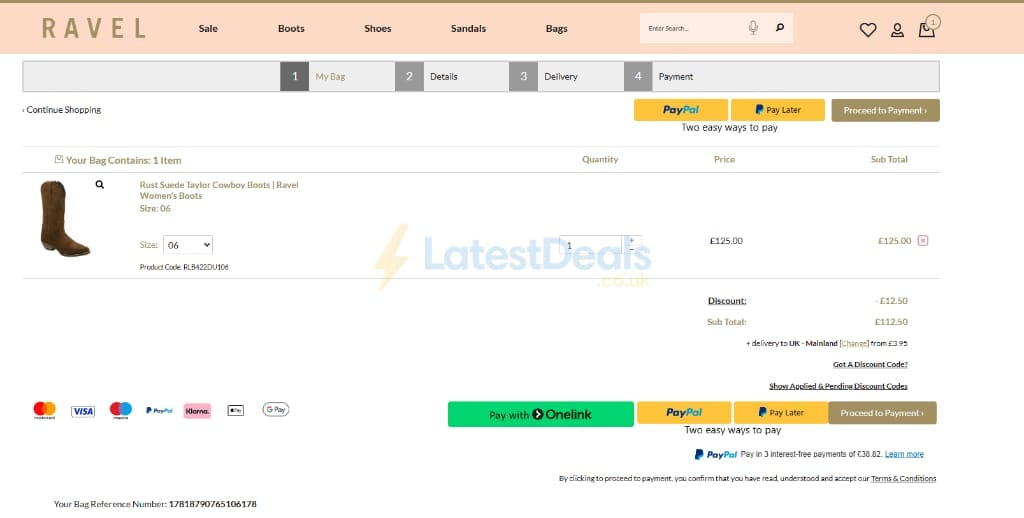Click the Google Pay badge
This screenshot has width=1024, height=518.
[276, 410]
